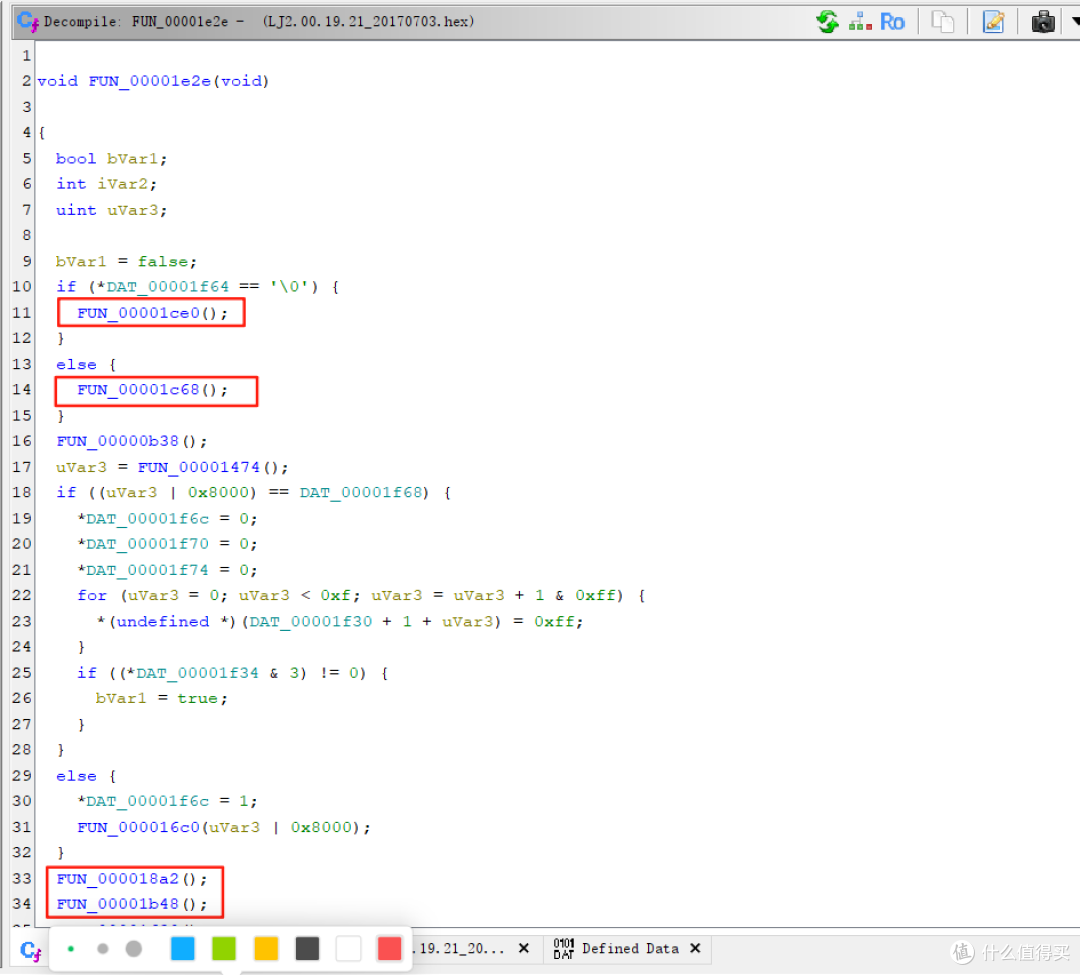Click the FUN_00001ce0() call
This screenshot has width=1080, height=975.
(x=152, y=313)
